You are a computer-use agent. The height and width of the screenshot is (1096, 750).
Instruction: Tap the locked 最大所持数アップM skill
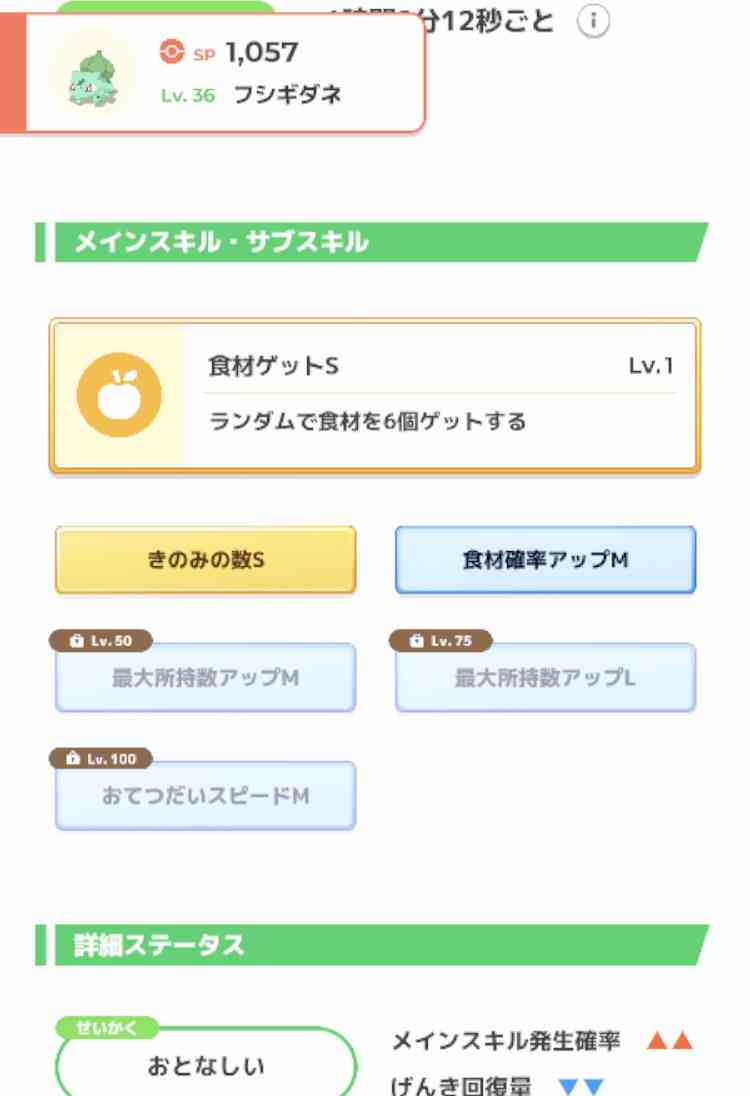coord(205,677)
